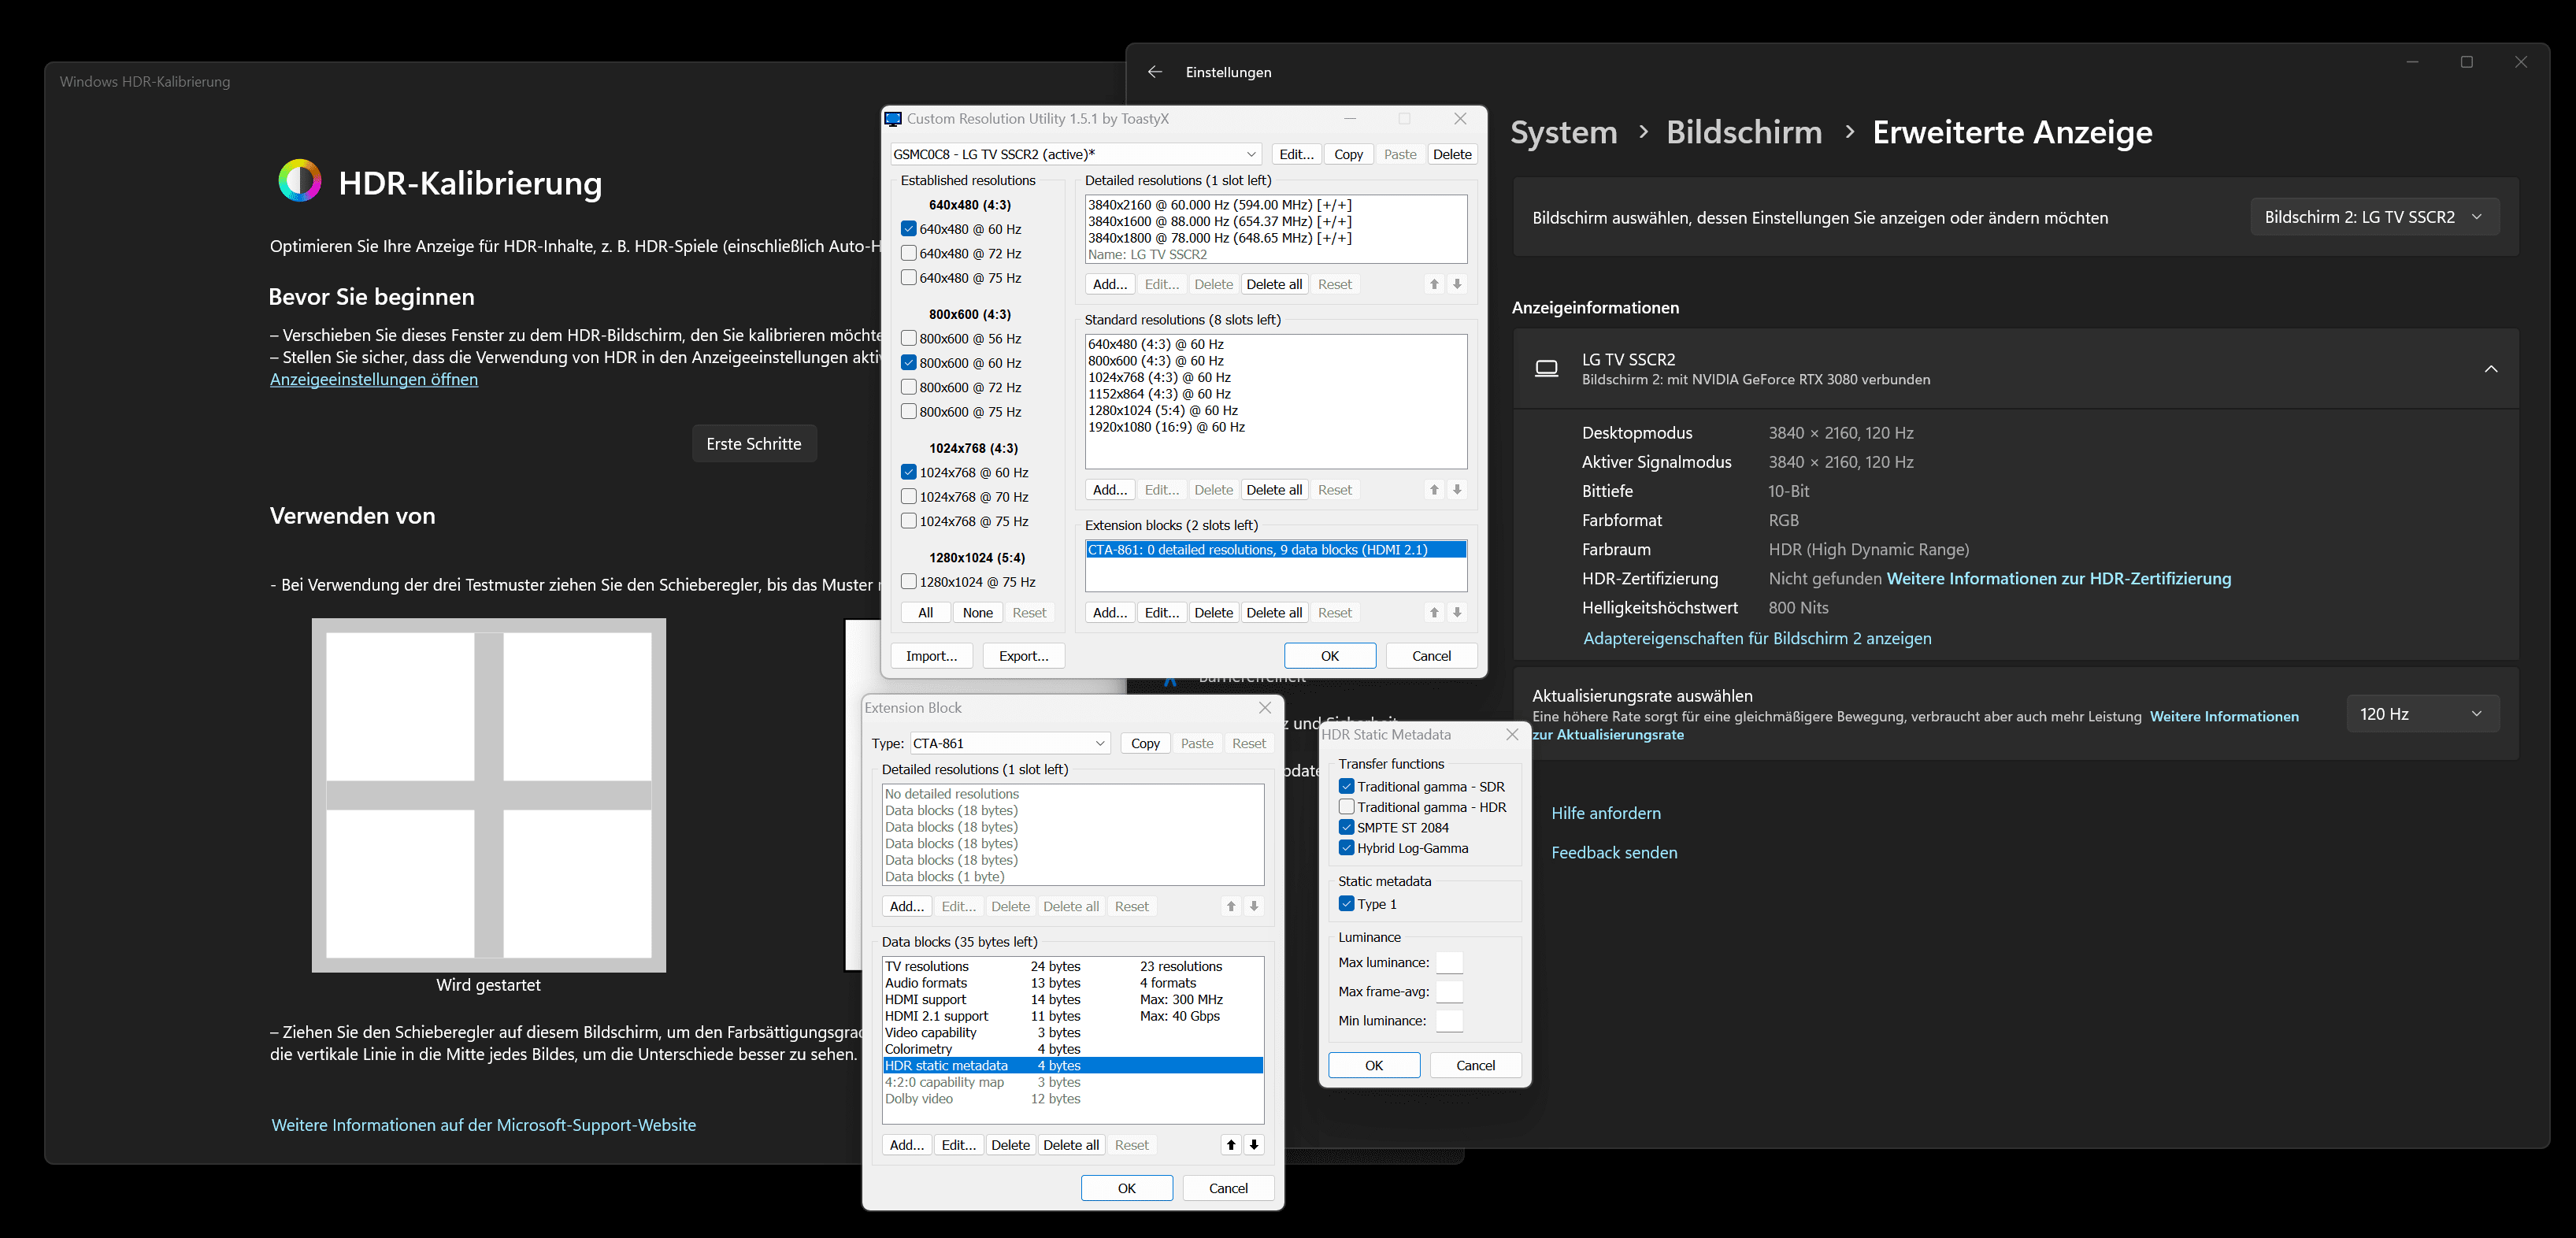The image size is (2576, 1238).
Task: Move detailed resolution down in CRU main window
Action: point(1457,284)
